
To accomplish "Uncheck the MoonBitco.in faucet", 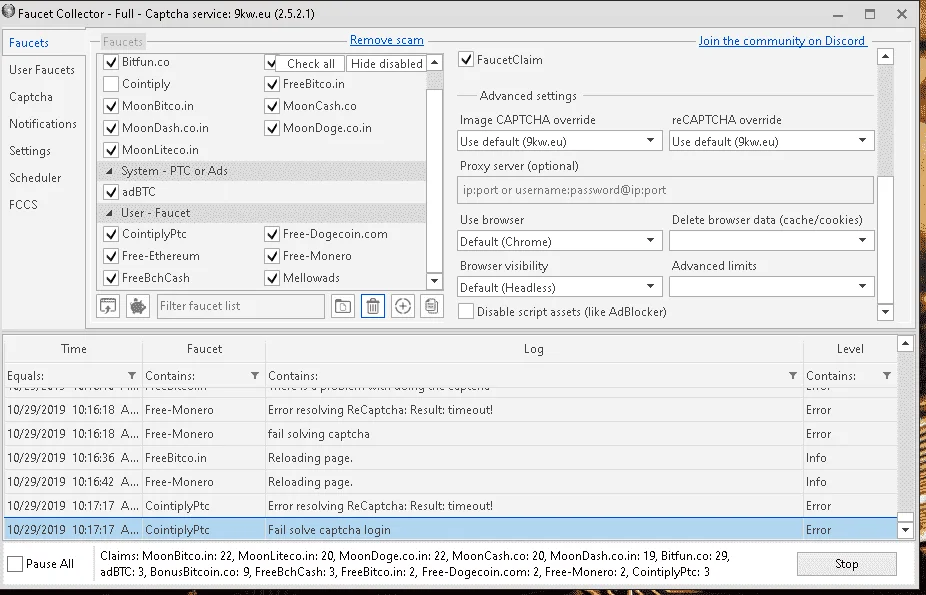I will click(x=111, y=106).
